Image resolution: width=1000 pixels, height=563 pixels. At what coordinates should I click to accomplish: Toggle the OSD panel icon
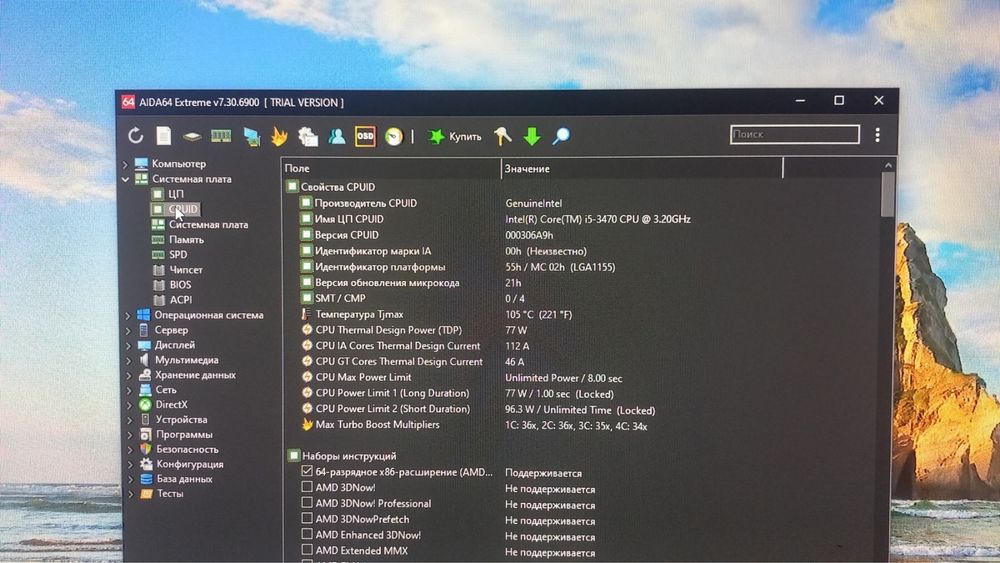[365, 136]
